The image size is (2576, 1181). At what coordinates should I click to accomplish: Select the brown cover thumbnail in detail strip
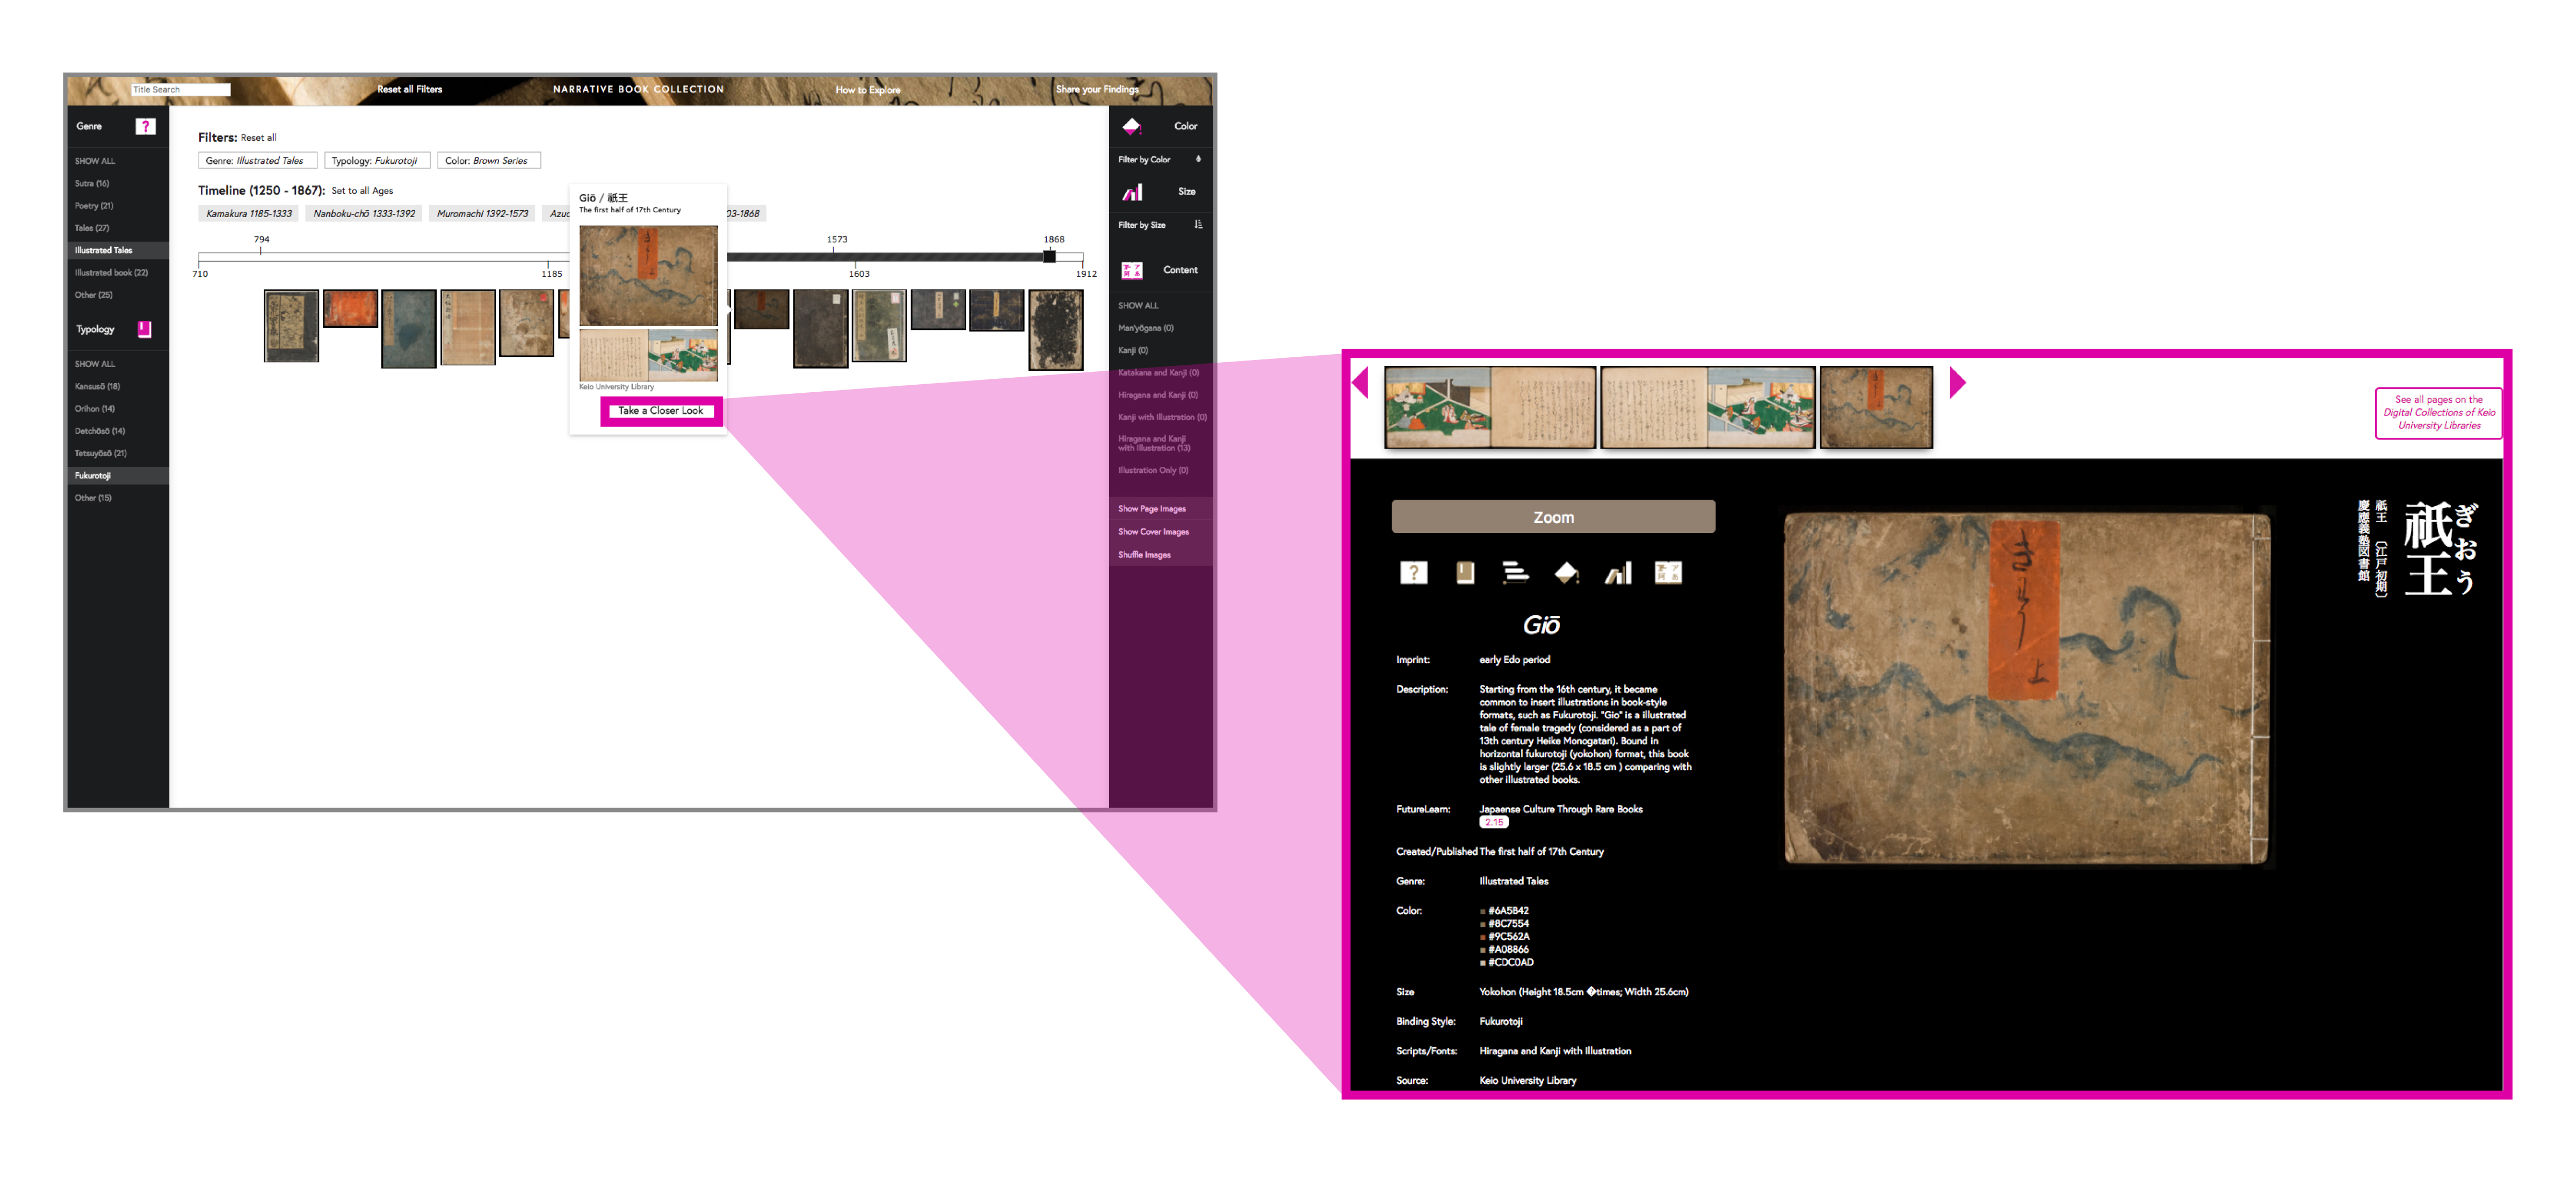coord(1876,407)
